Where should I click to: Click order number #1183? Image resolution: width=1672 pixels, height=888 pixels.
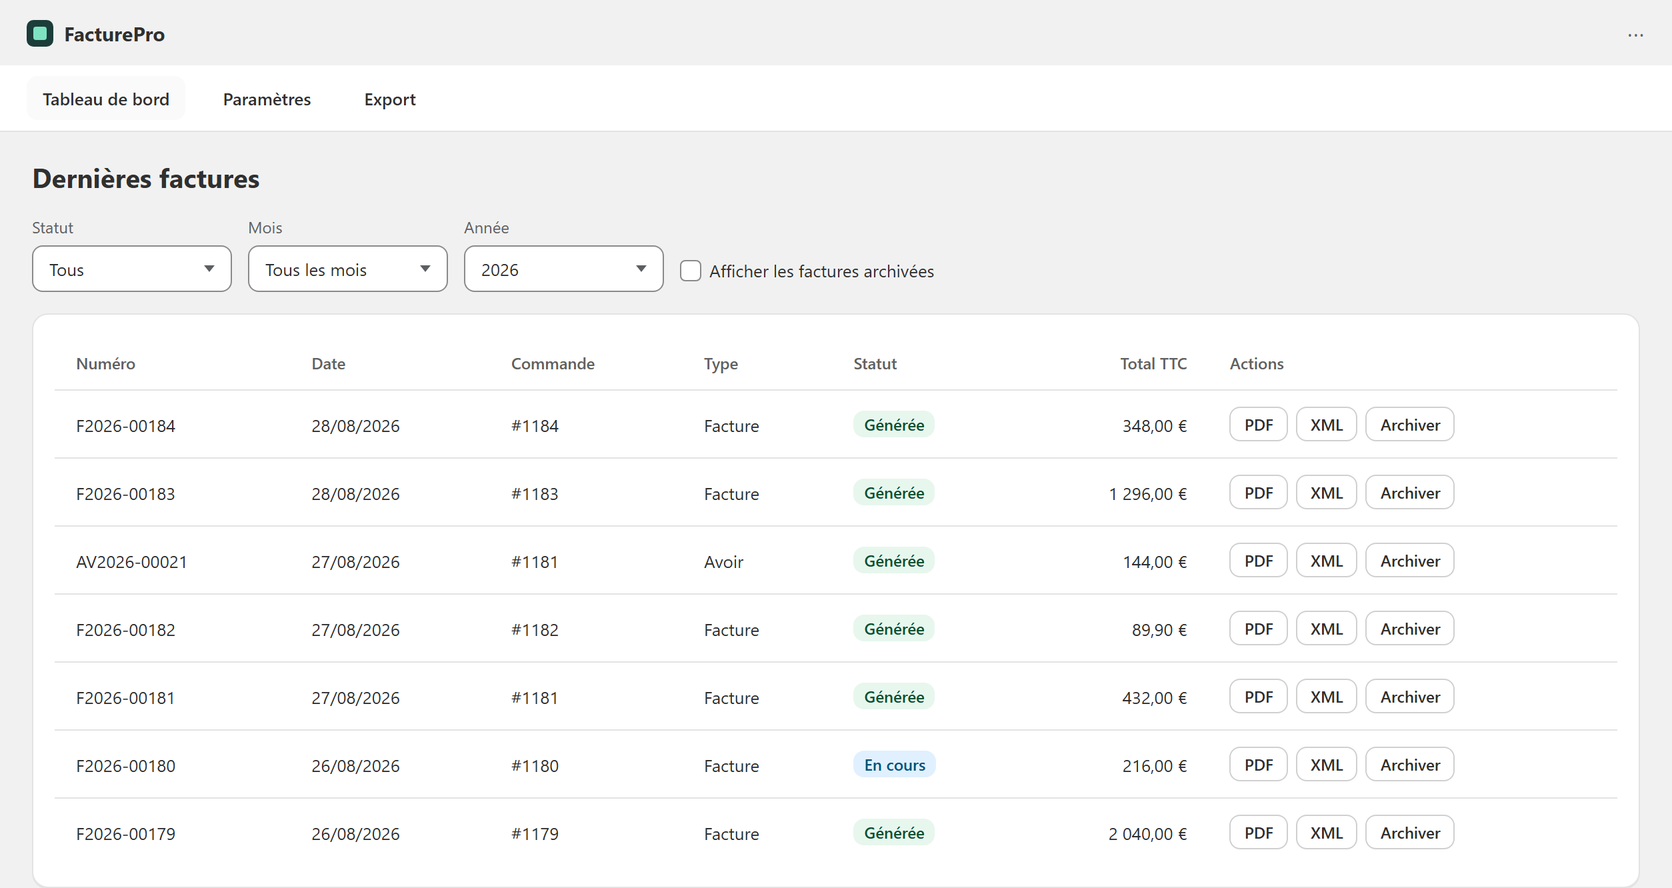(x=535, y=494)
